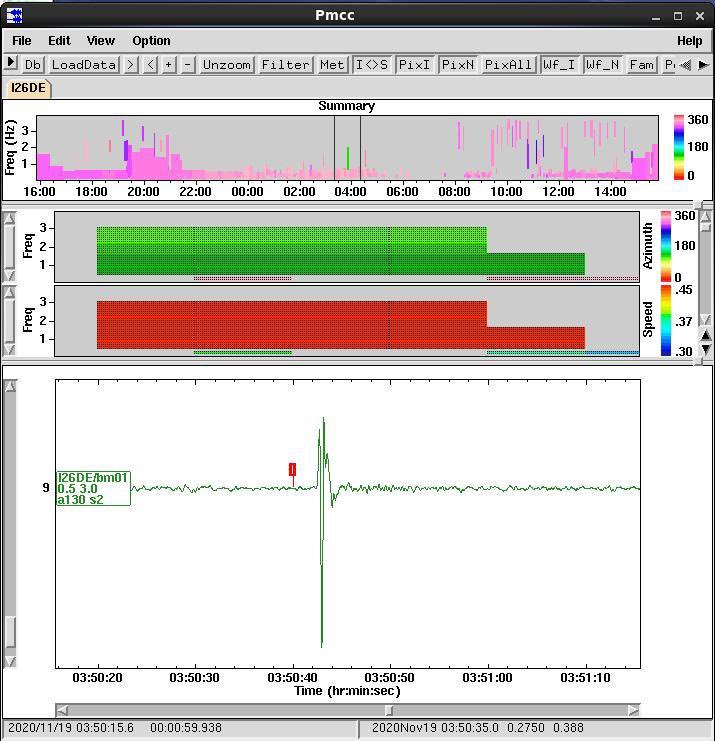The image size is (715, 741).
Task: Toggle the PixN button
Action: tap(457, 65)
